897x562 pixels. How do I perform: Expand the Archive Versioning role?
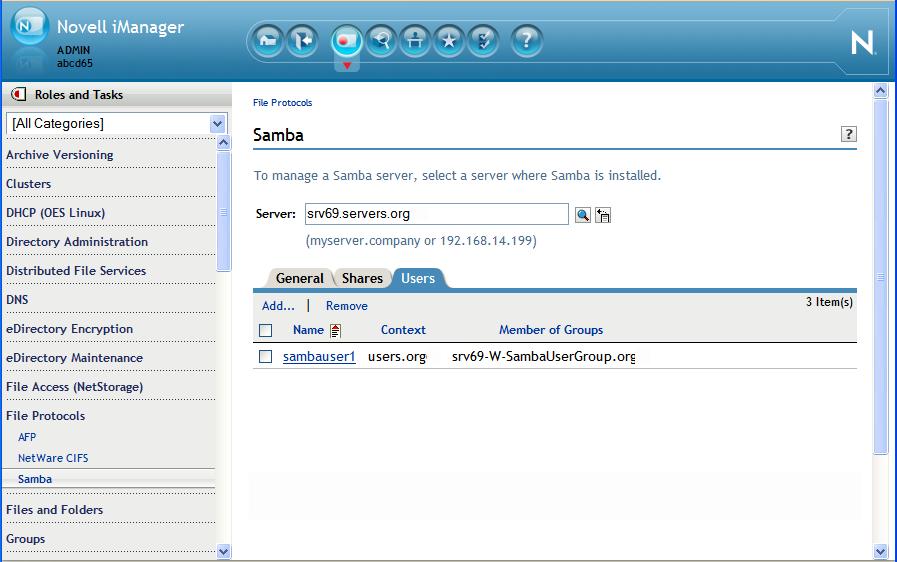coord(59,155)
